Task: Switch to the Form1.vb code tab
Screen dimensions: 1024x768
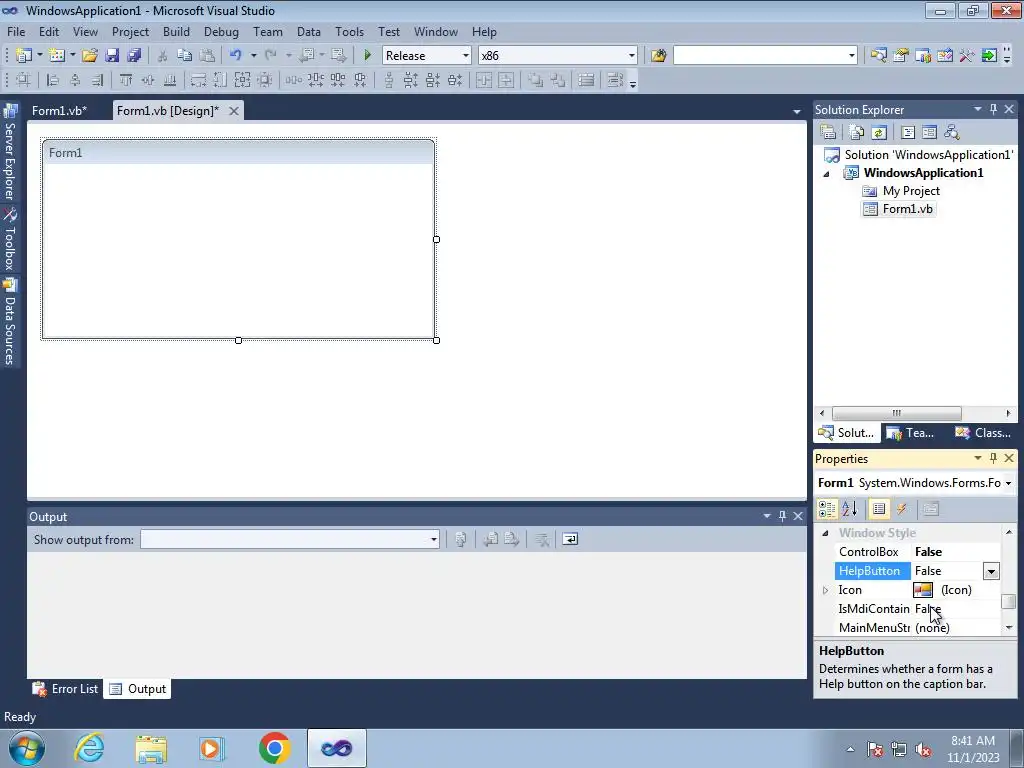Action: point(59,110)
